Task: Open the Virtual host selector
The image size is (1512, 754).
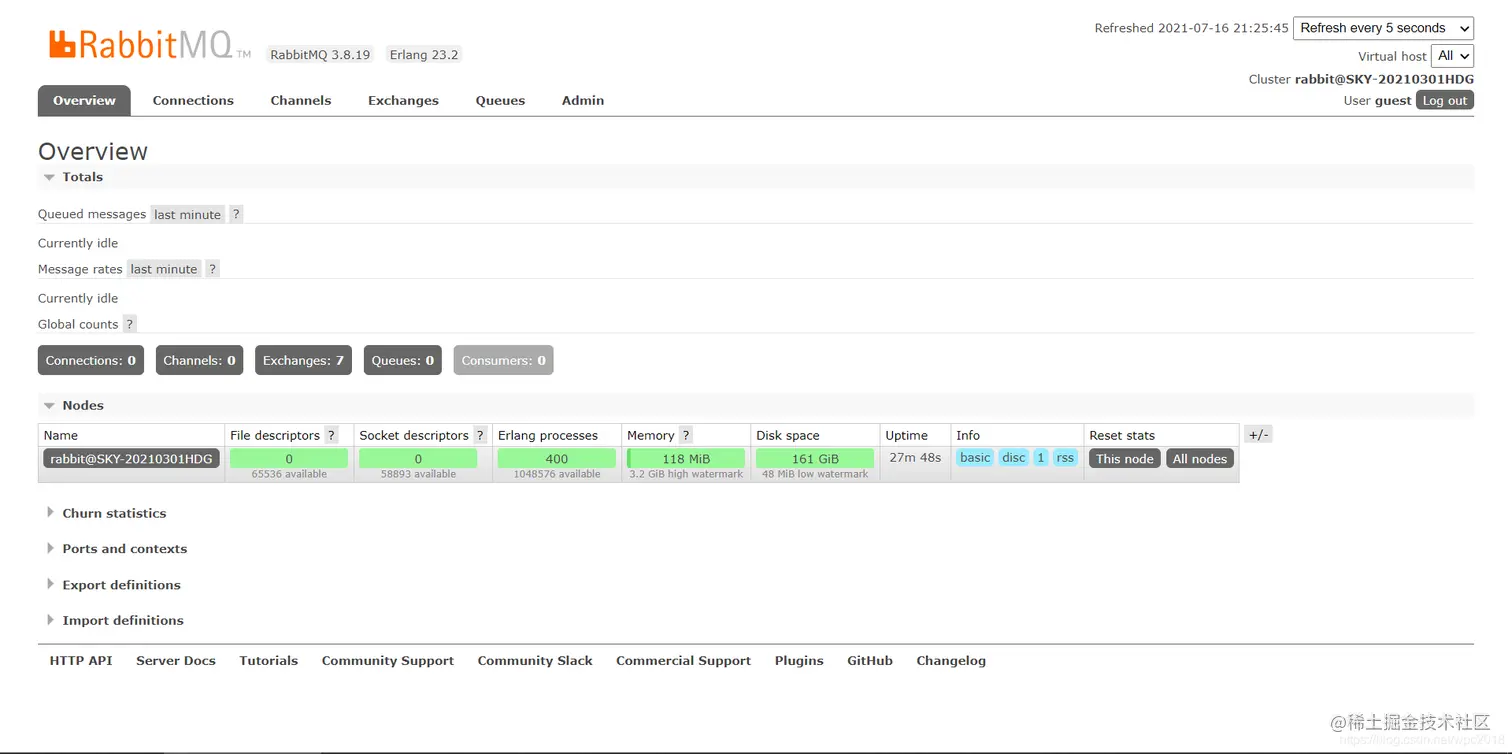Action: click(x=1452, y=56)
